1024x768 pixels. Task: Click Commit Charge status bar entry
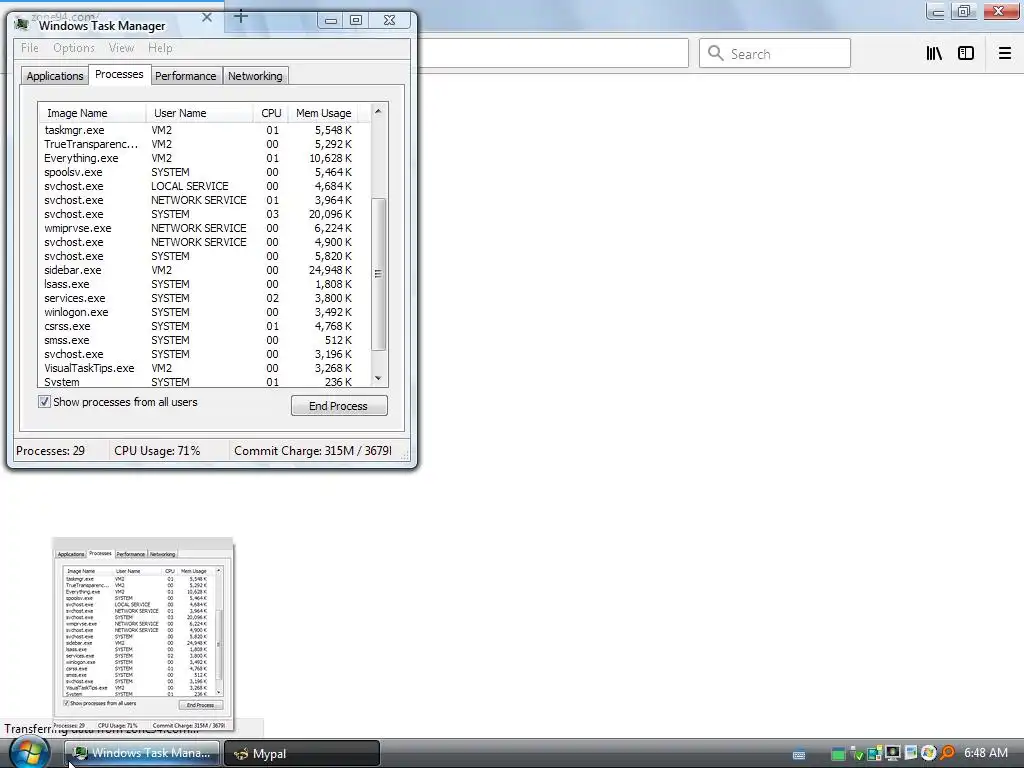click(x=313, y=451)
